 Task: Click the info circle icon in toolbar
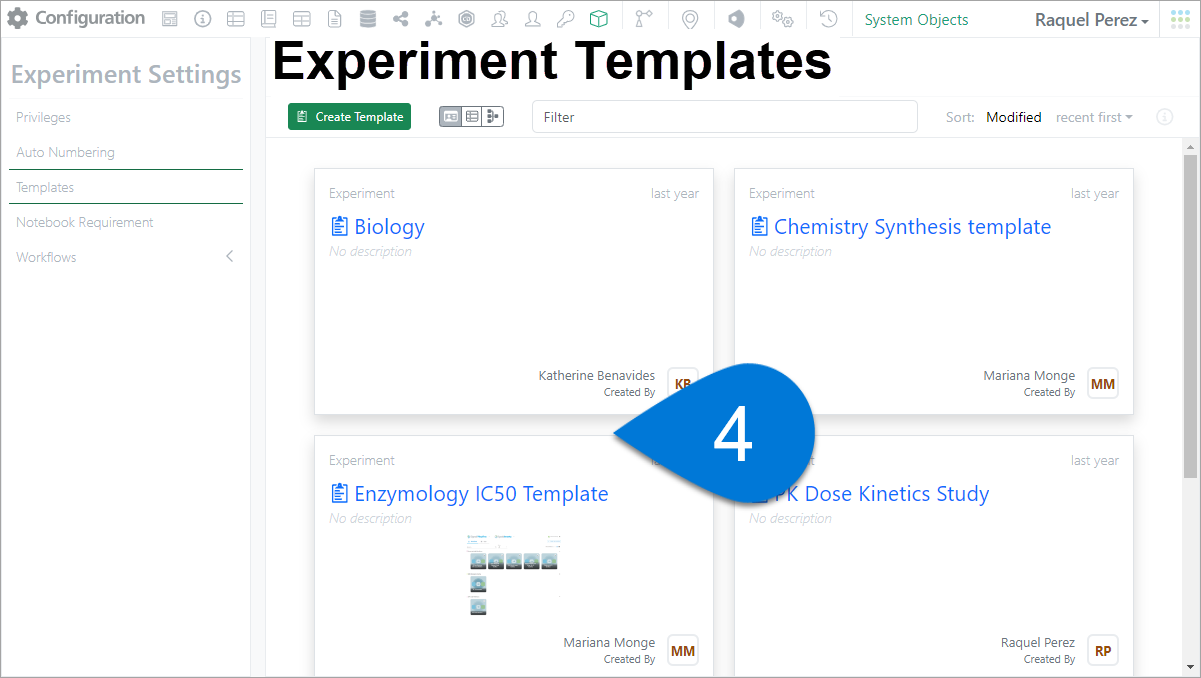pos(203,19)
